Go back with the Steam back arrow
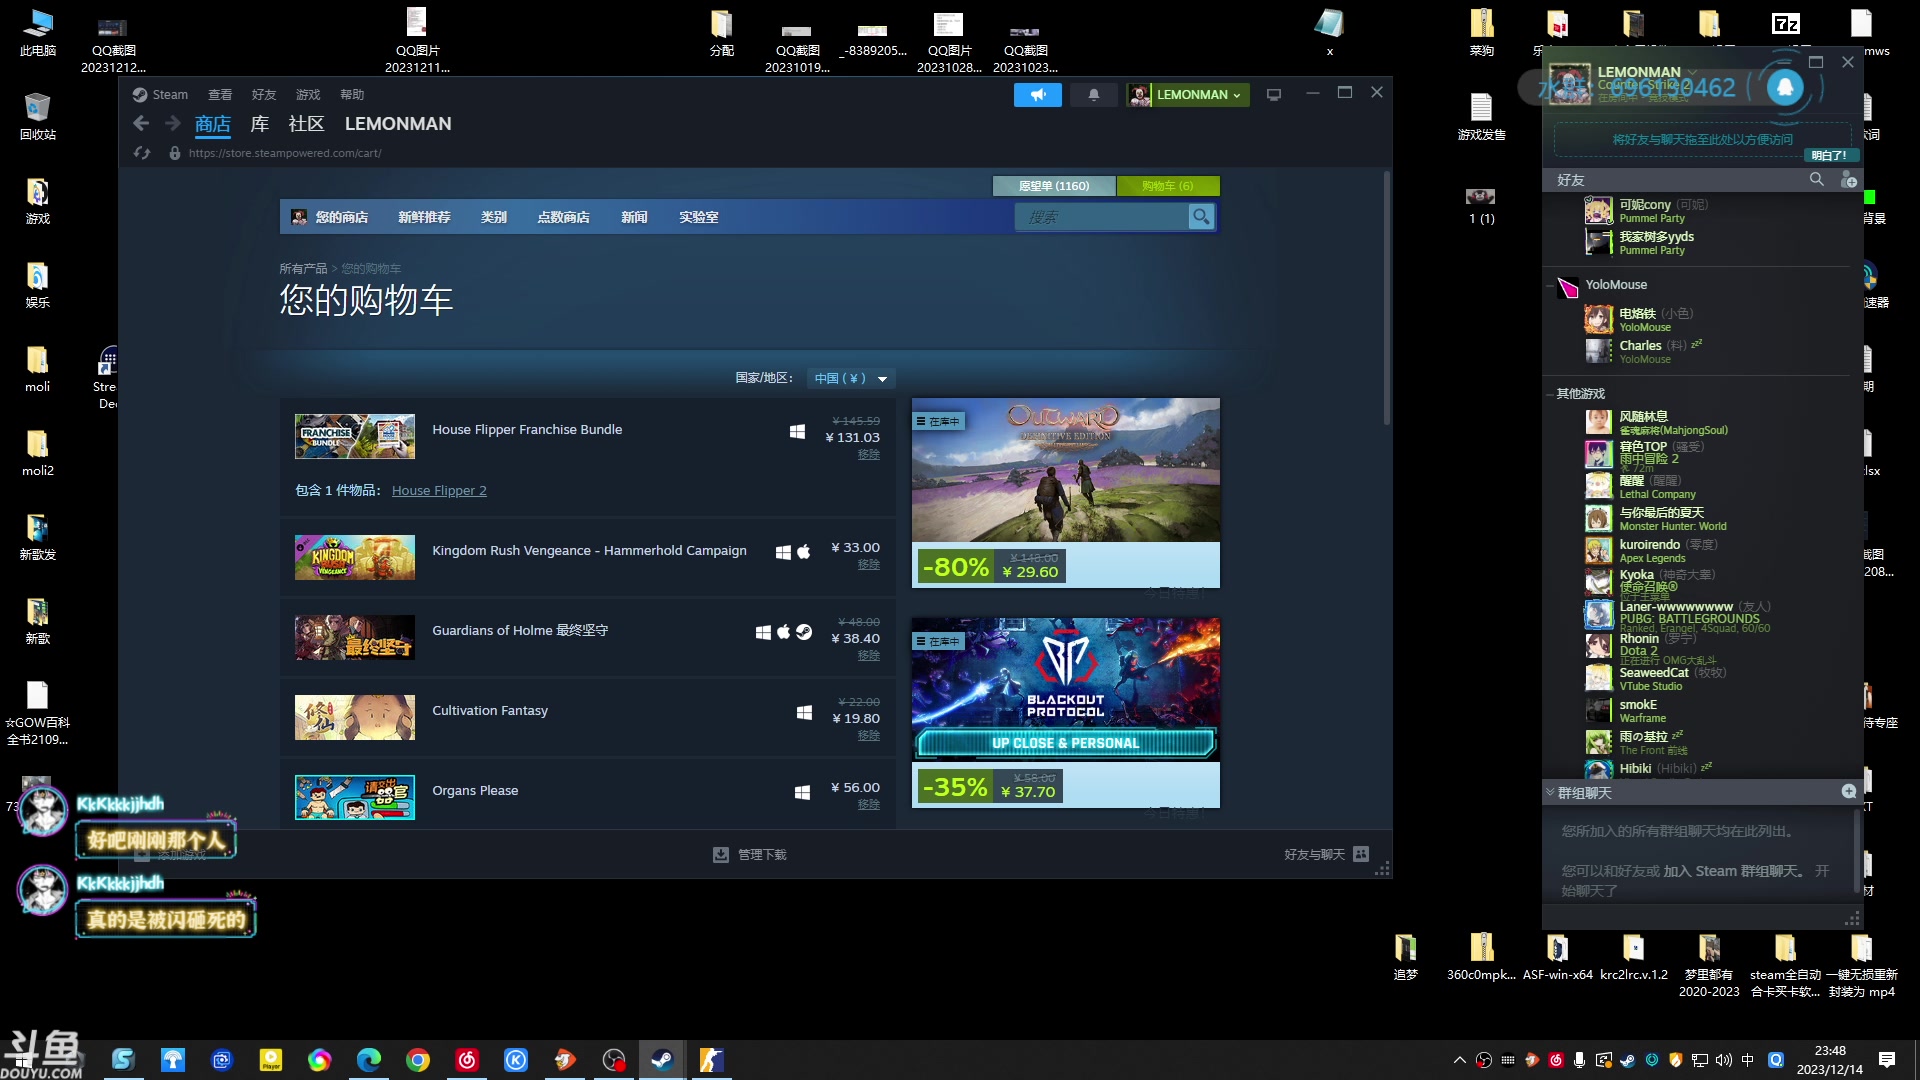This screenshot has height=1080, width=1920. (x=141, y=123)
